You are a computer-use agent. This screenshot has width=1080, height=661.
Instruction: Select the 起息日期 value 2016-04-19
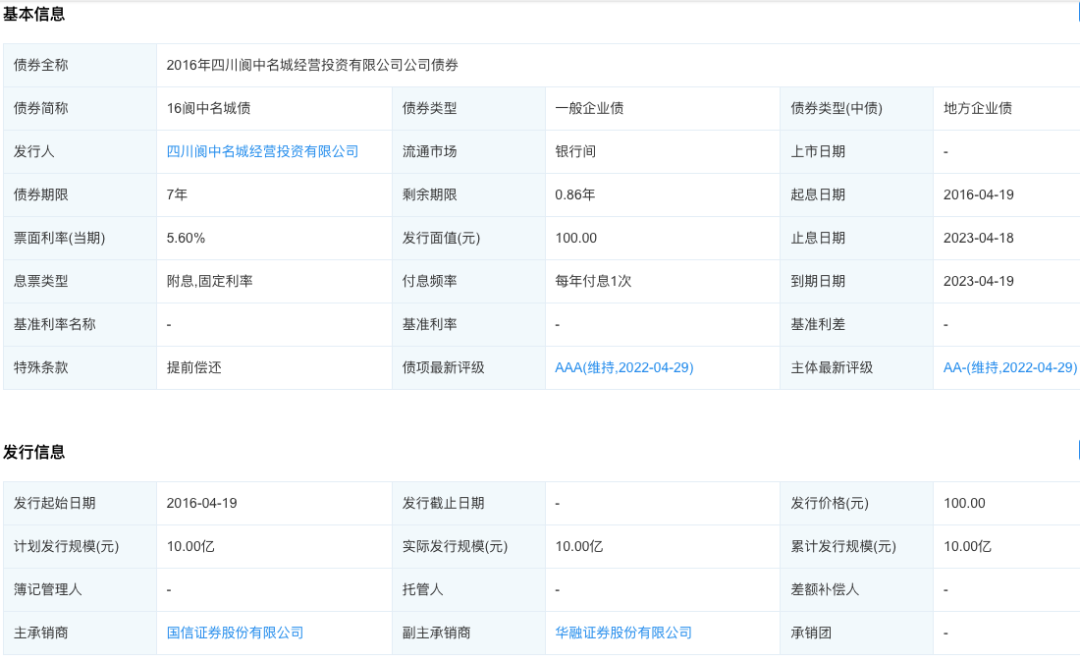(978, 195)
